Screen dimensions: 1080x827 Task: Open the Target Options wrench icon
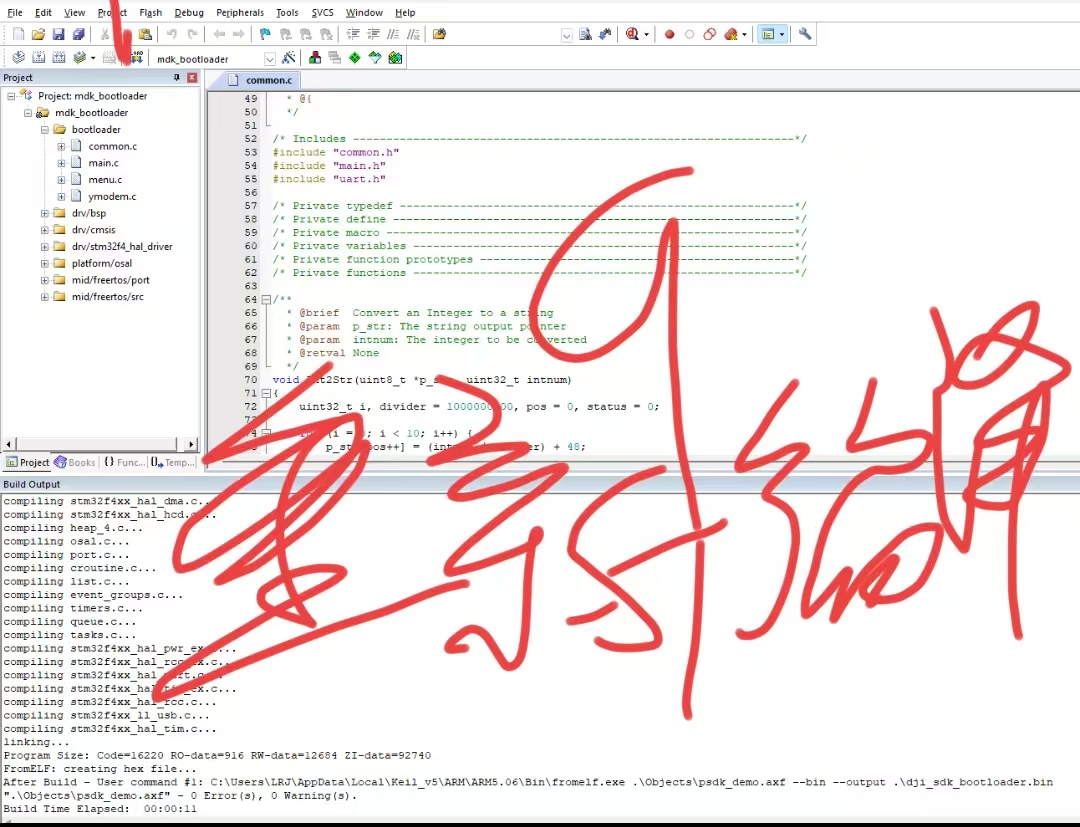[x=289, y=58]
